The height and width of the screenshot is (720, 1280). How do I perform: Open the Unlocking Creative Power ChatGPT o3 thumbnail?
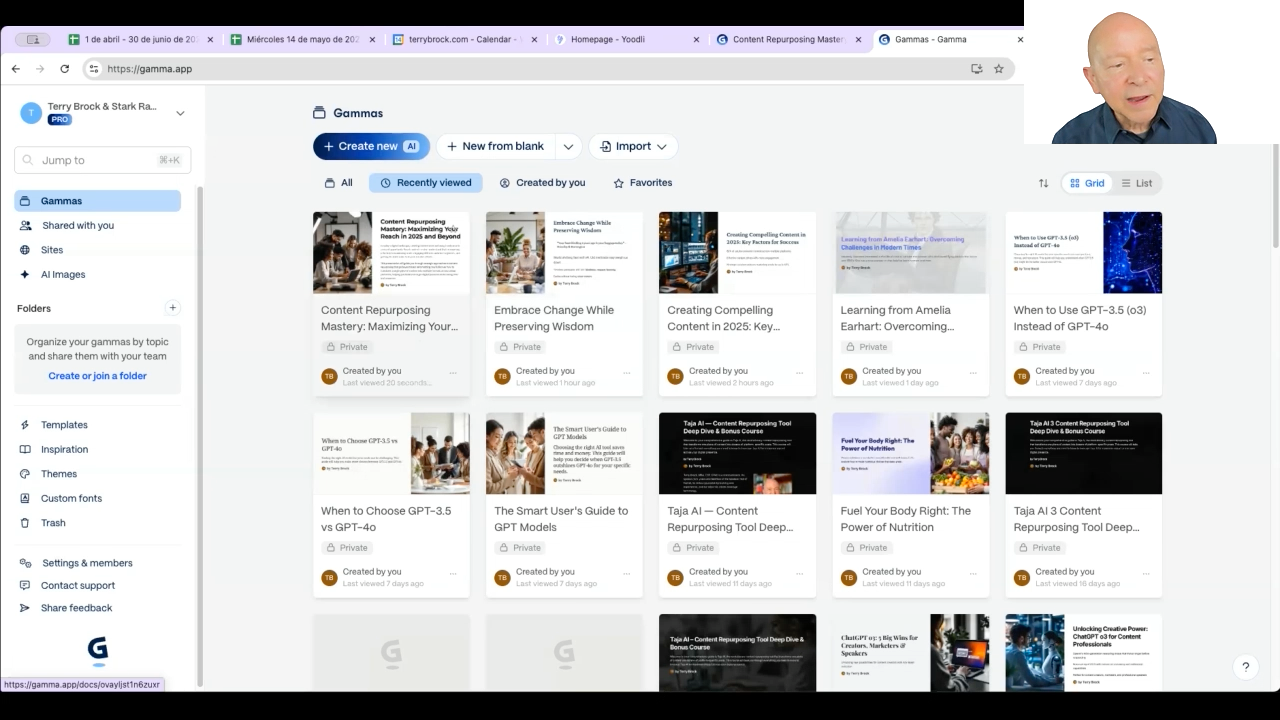point(1084,652)
